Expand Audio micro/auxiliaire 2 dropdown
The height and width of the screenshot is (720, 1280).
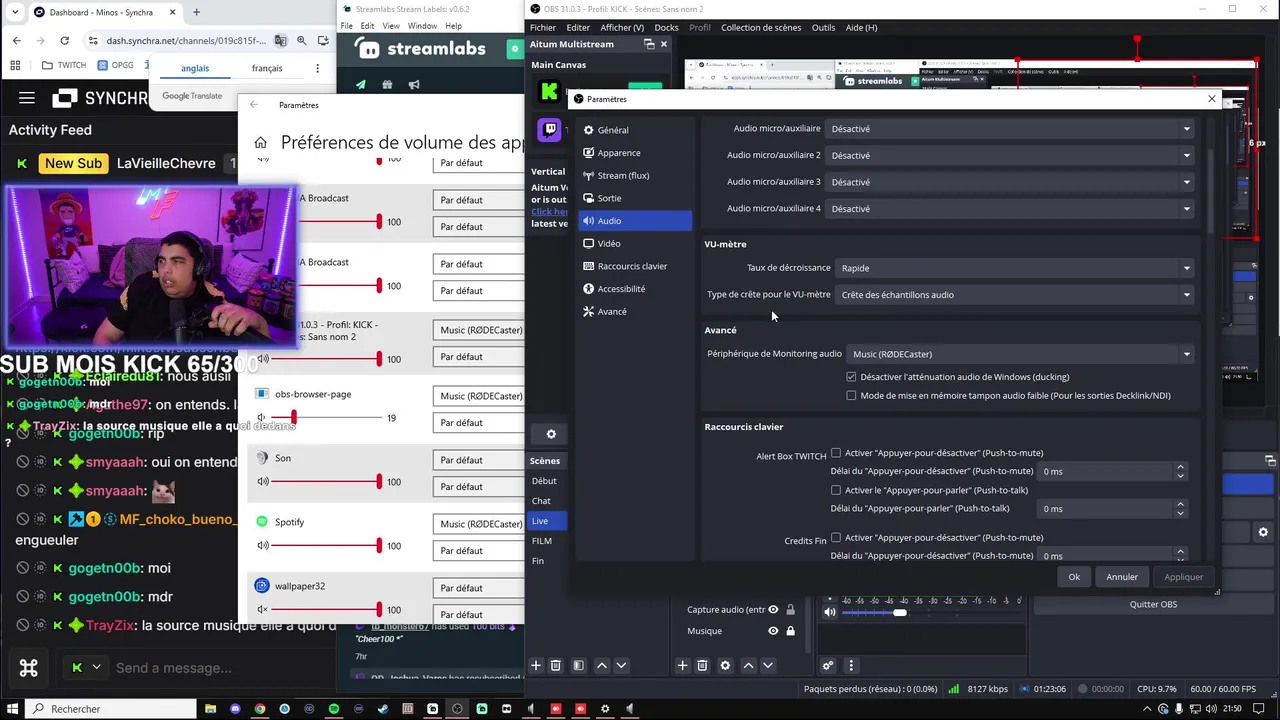(x=1011, y=155)
